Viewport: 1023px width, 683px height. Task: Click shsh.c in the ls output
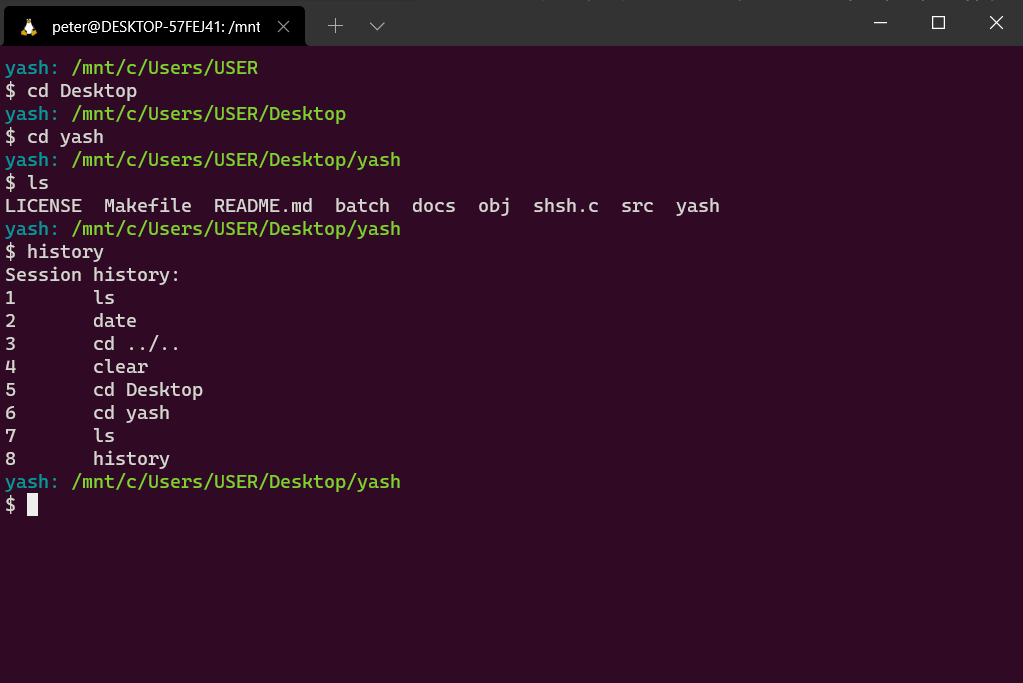pos(565,206)
